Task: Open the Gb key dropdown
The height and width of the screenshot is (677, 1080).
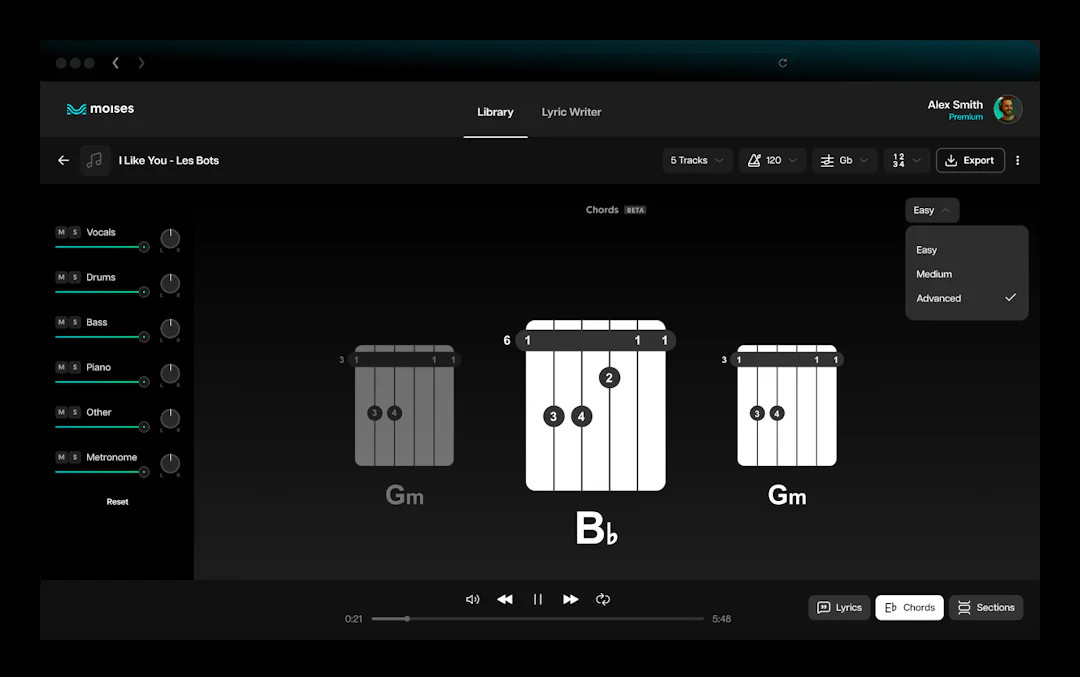Action: click(x=844, y=160)
